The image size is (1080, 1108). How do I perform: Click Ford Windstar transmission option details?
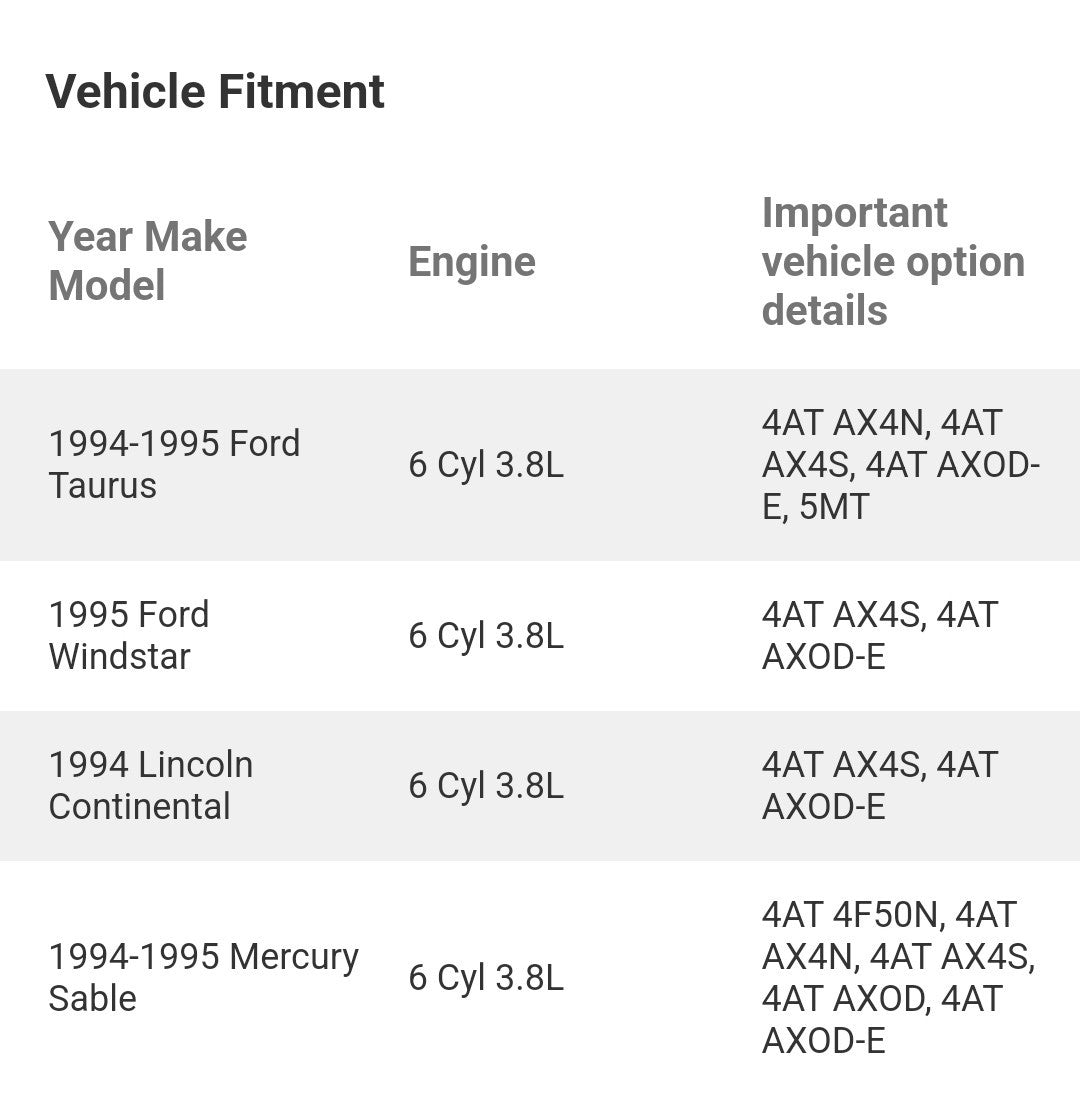880,635
